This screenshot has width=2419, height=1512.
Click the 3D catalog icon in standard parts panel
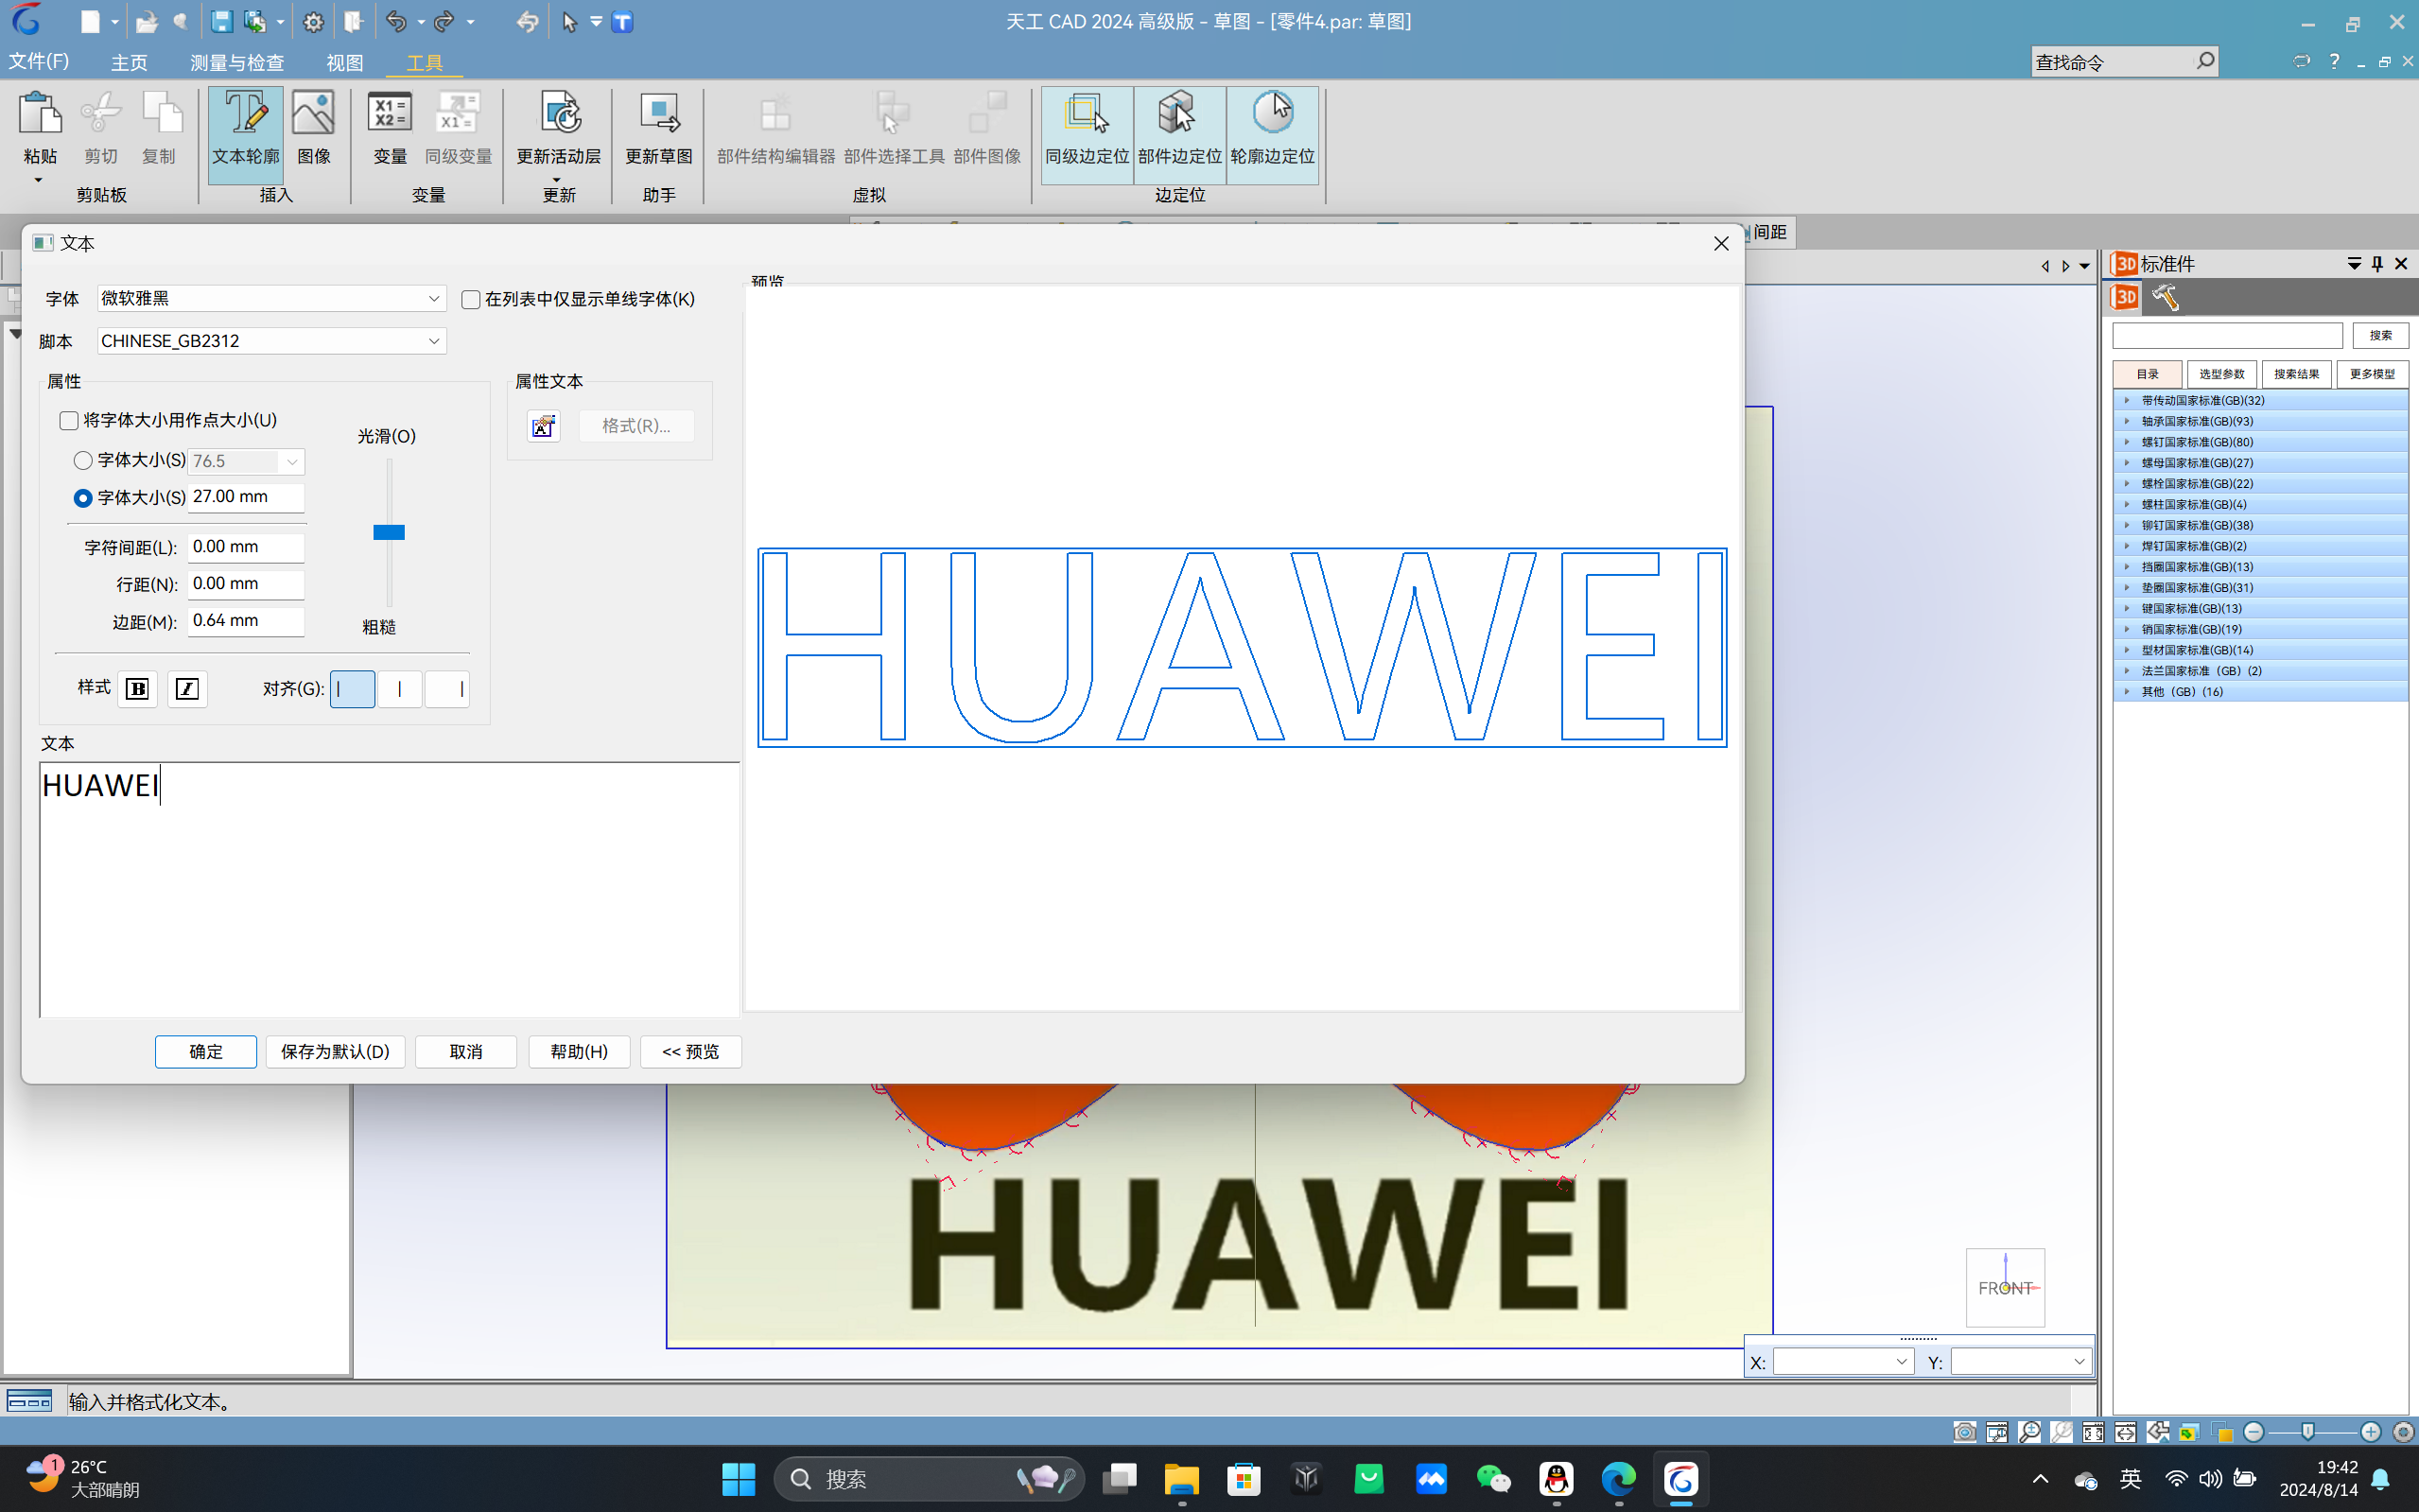coord(2124,297)
